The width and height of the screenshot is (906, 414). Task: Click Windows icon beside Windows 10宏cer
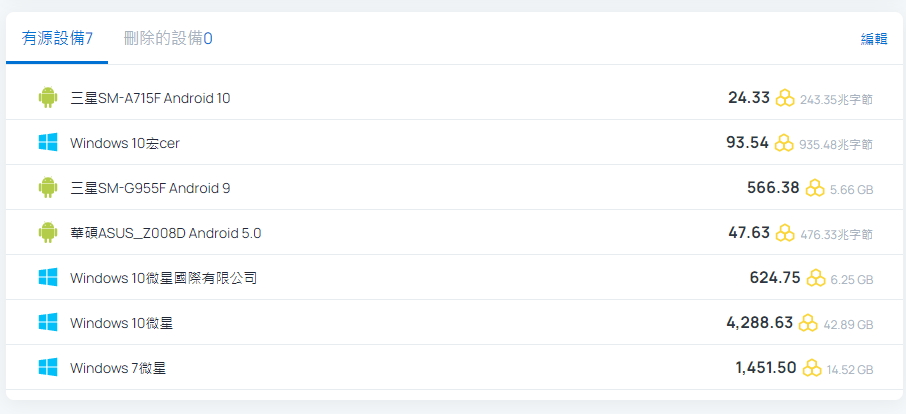point(48,143)
